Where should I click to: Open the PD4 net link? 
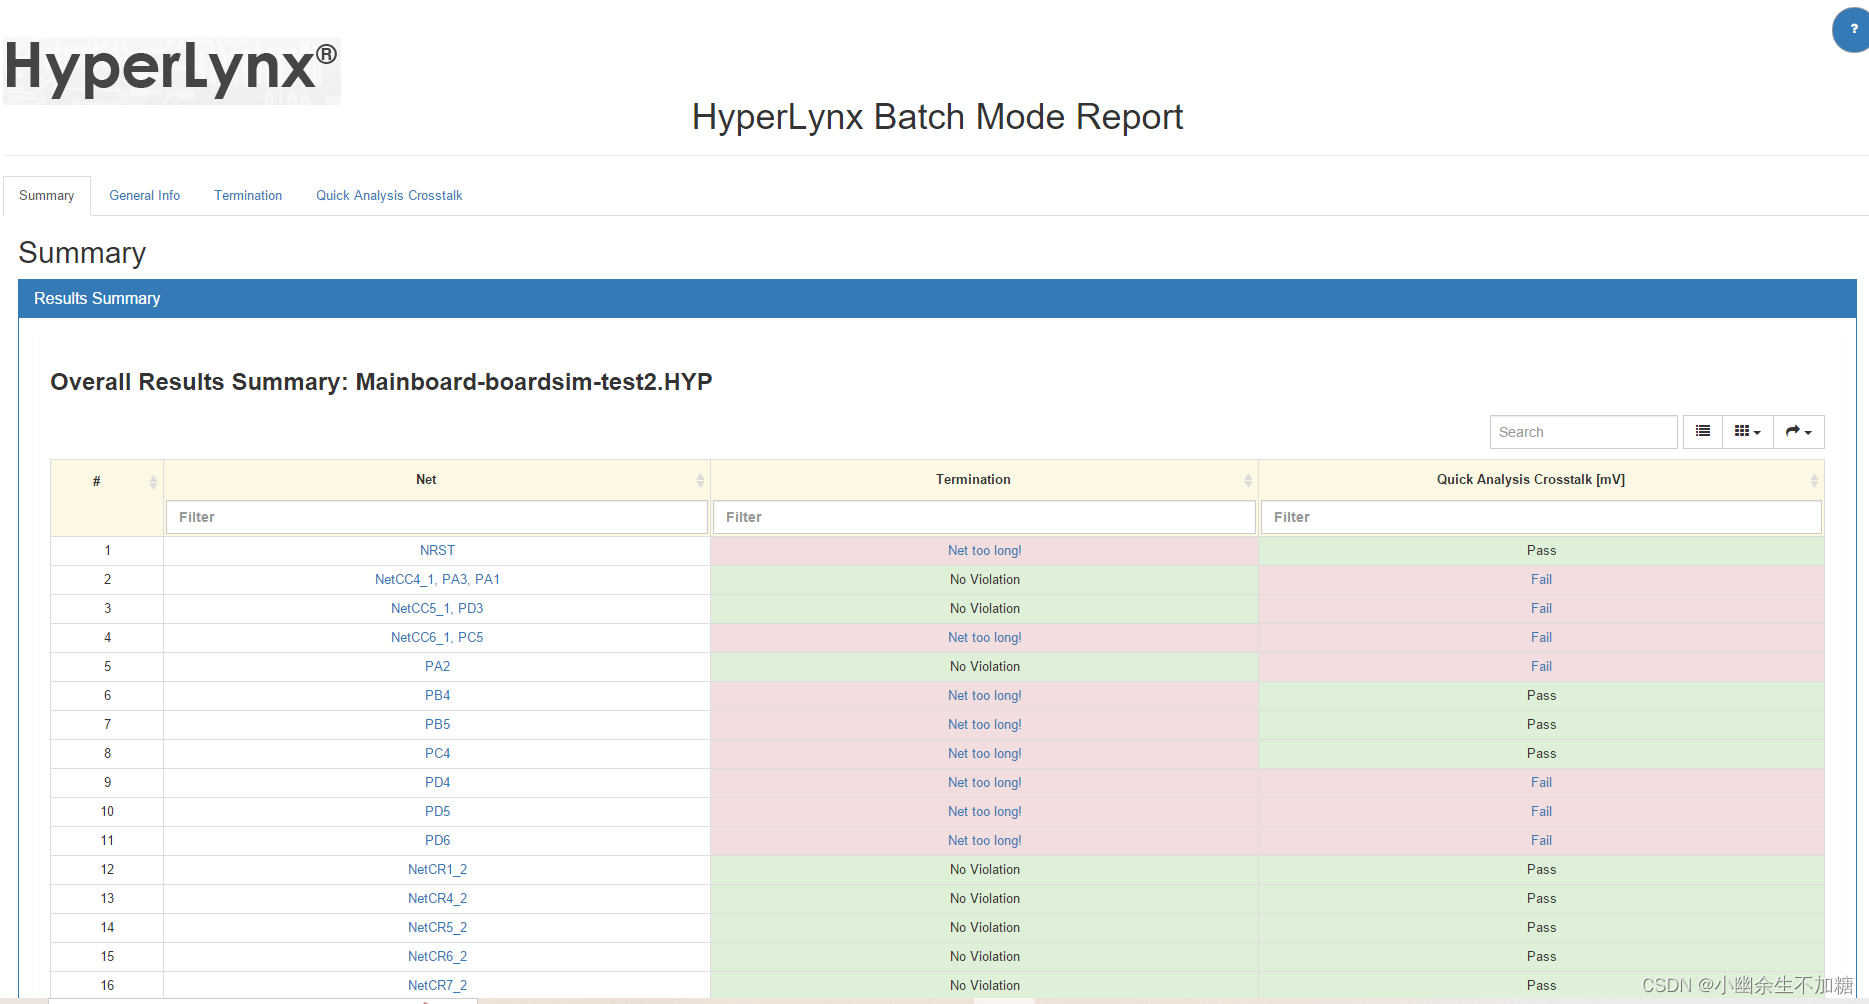(x=437, y=782)
